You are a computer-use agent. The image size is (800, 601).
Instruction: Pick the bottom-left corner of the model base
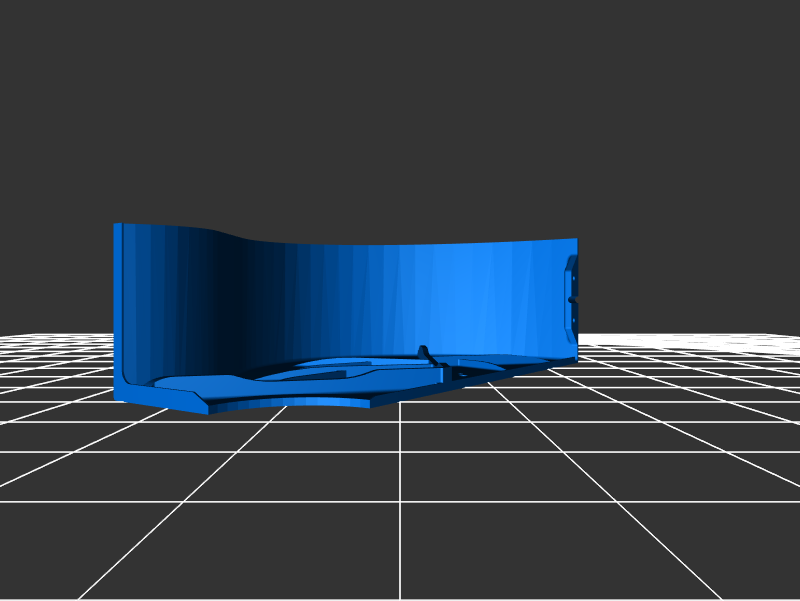tap(116, 399)
